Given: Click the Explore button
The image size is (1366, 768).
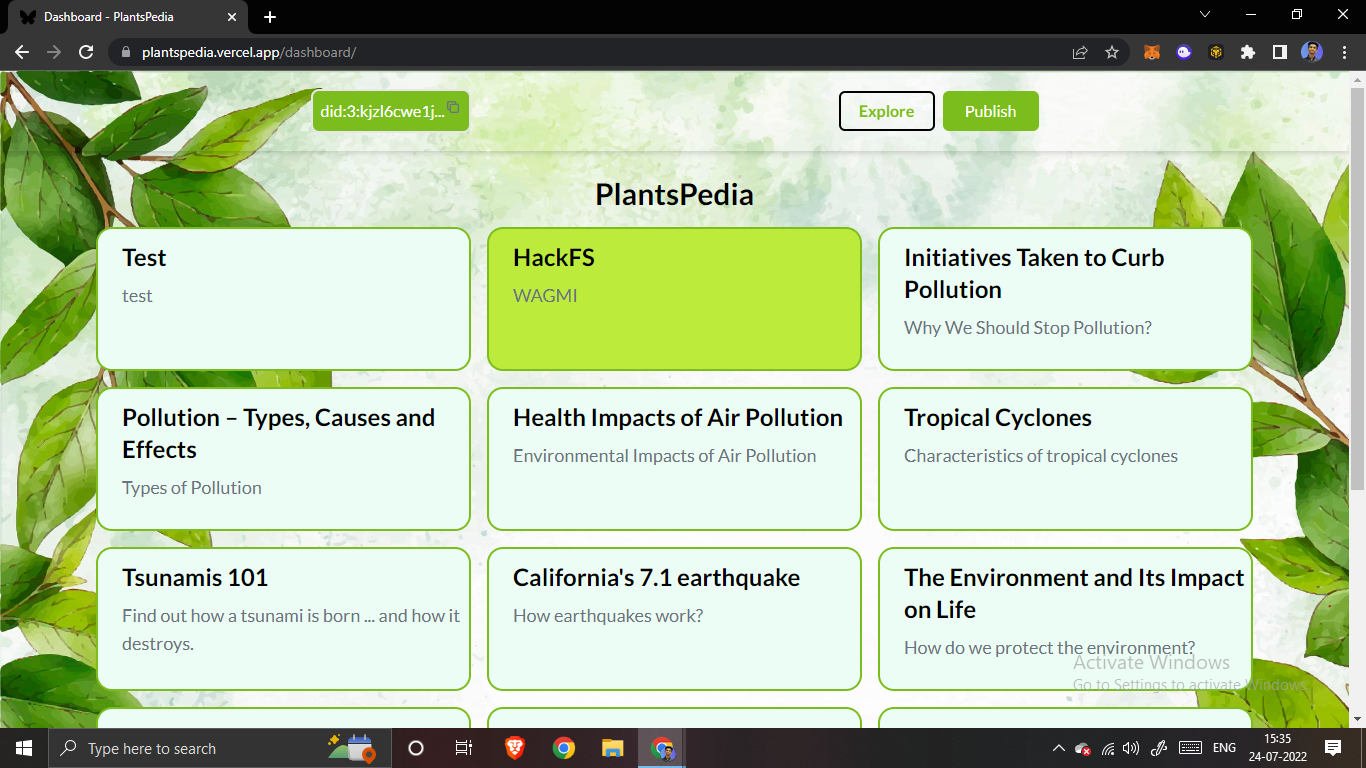Looking at the screenshot, I should click(886, 111).
